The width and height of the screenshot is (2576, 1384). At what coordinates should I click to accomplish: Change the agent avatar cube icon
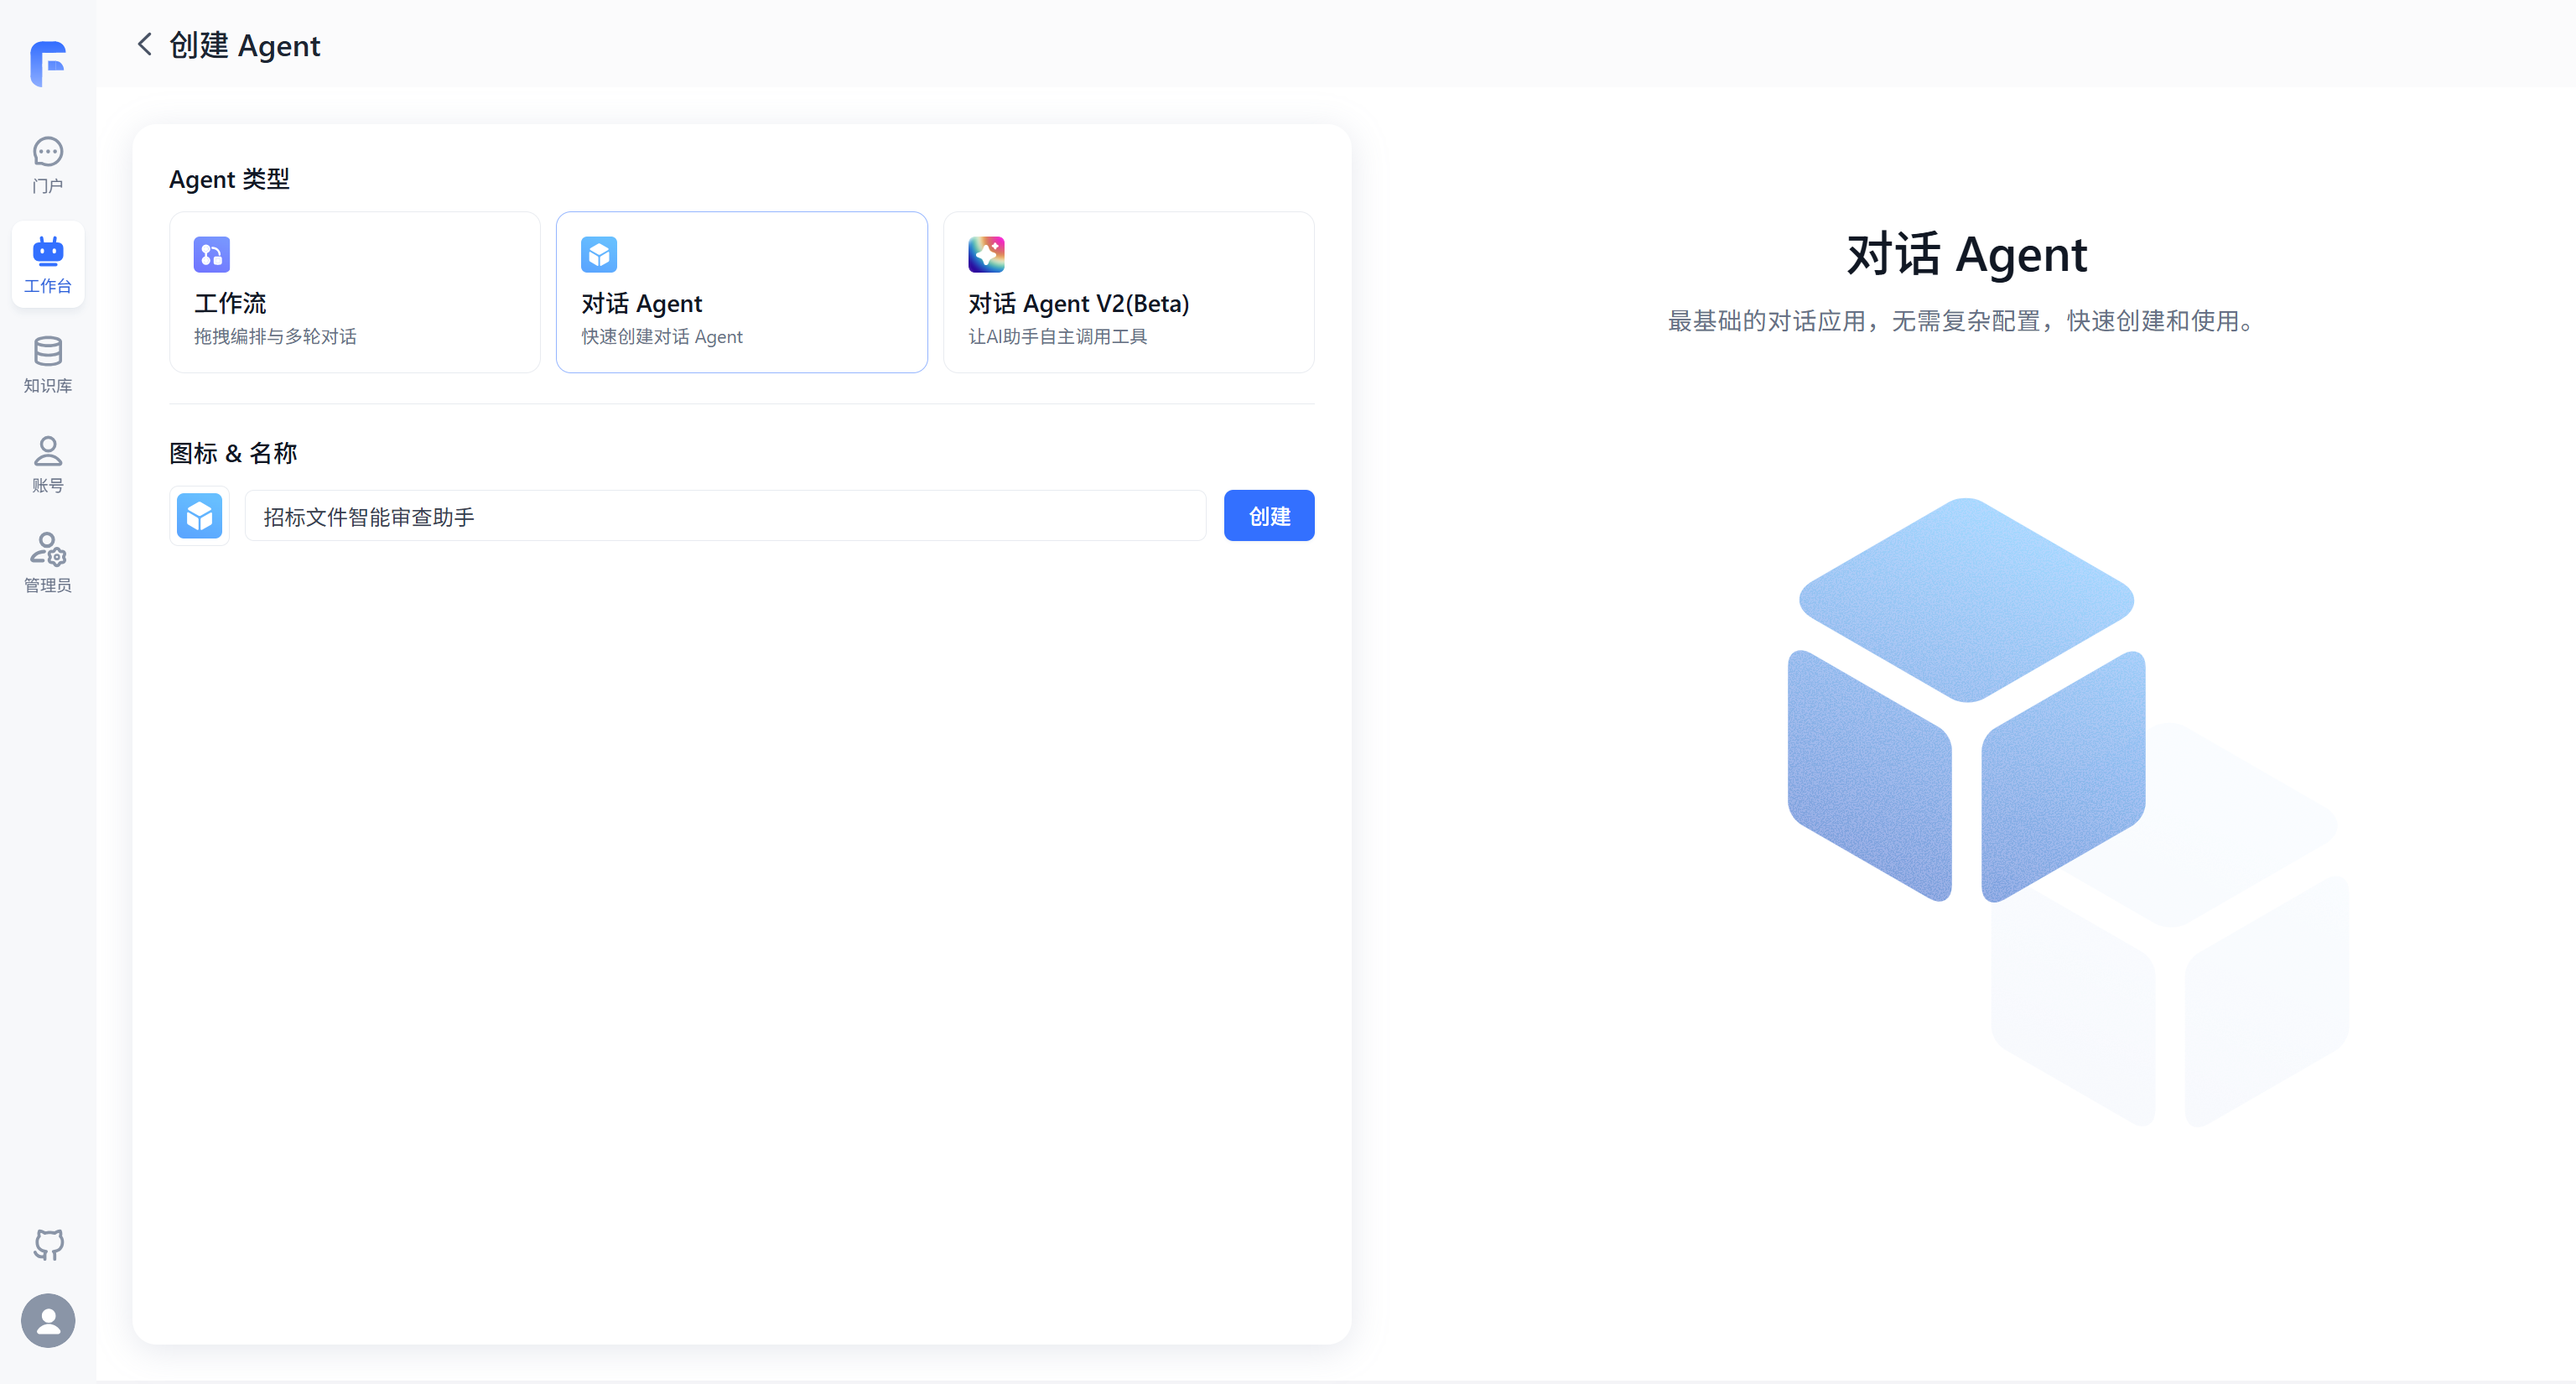[x=200, y=516]
